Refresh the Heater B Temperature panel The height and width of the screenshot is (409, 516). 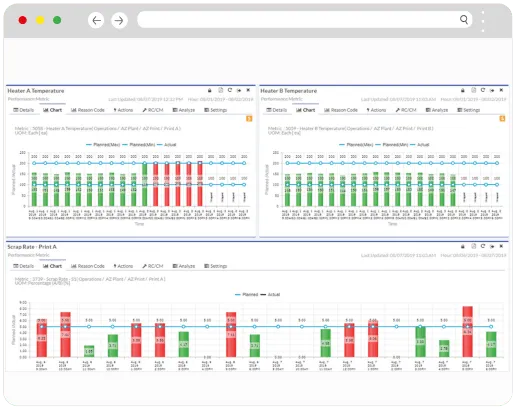(483, 90)
